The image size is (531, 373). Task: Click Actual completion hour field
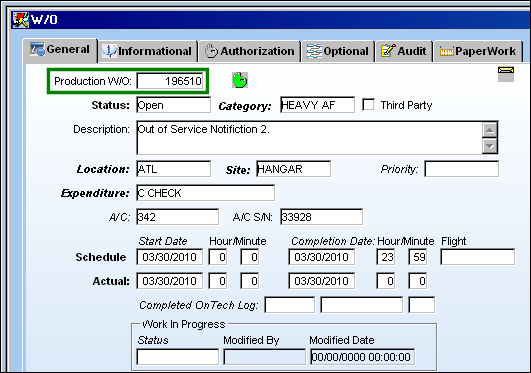pos(386,281)
